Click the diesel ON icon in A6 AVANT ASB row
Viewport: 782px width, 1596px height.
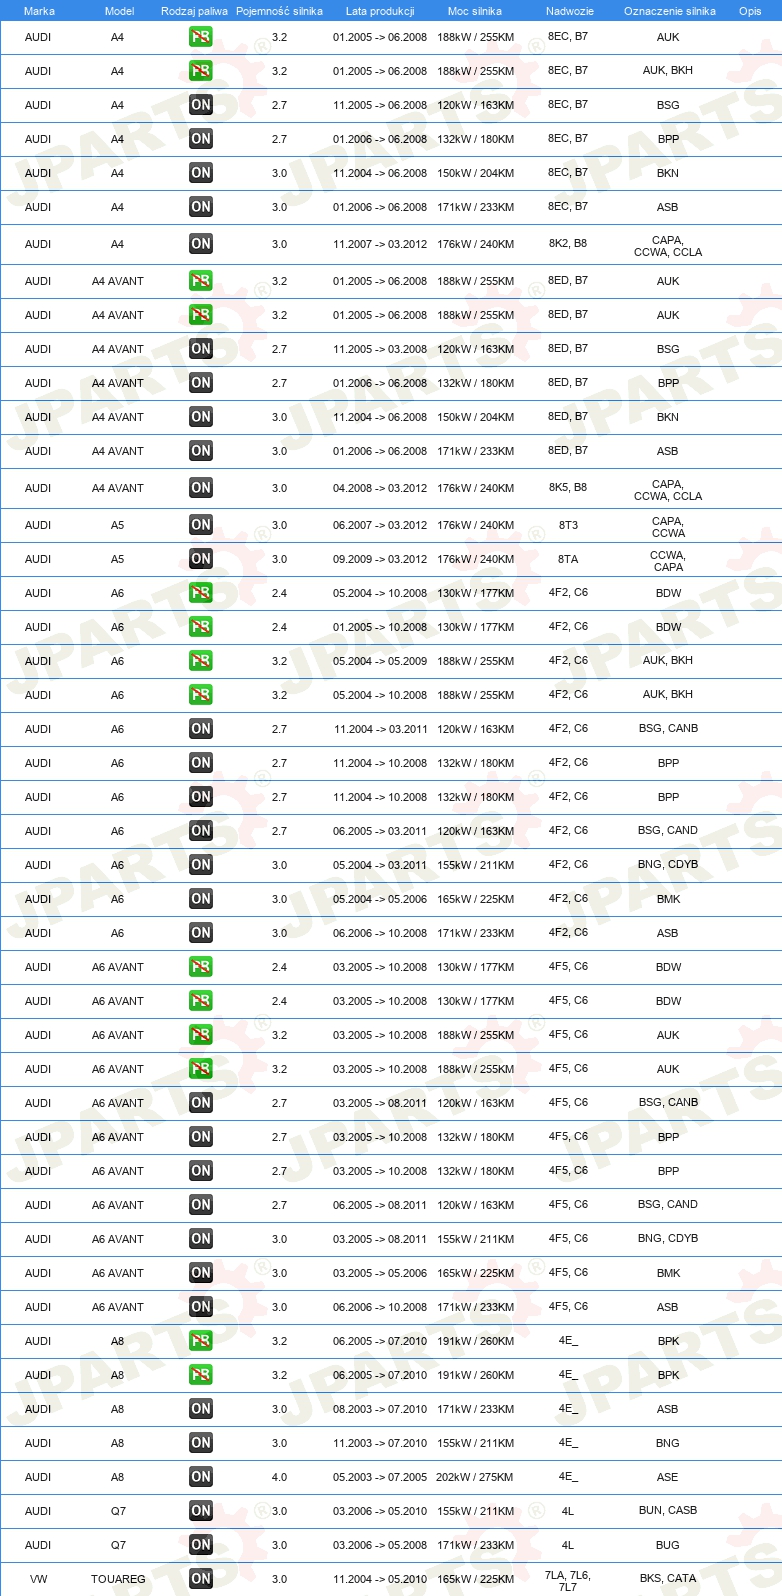click(201, 1307)
